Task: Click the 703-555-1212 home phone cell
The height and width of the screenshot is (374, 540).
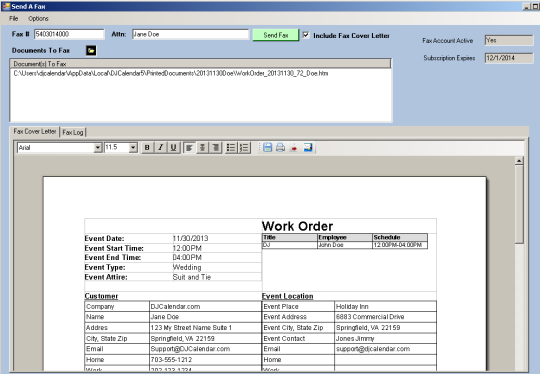Action: (206, 360)
